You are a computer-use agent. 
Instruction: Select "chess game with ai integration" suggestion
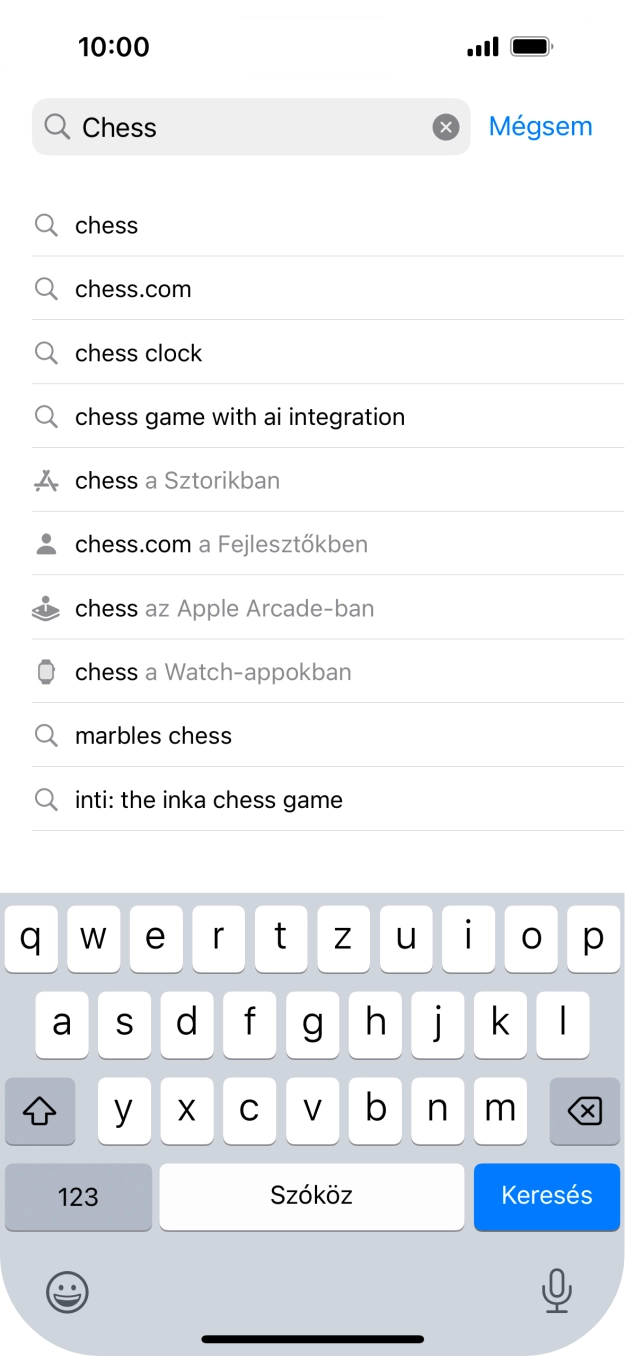pos(240,417)
